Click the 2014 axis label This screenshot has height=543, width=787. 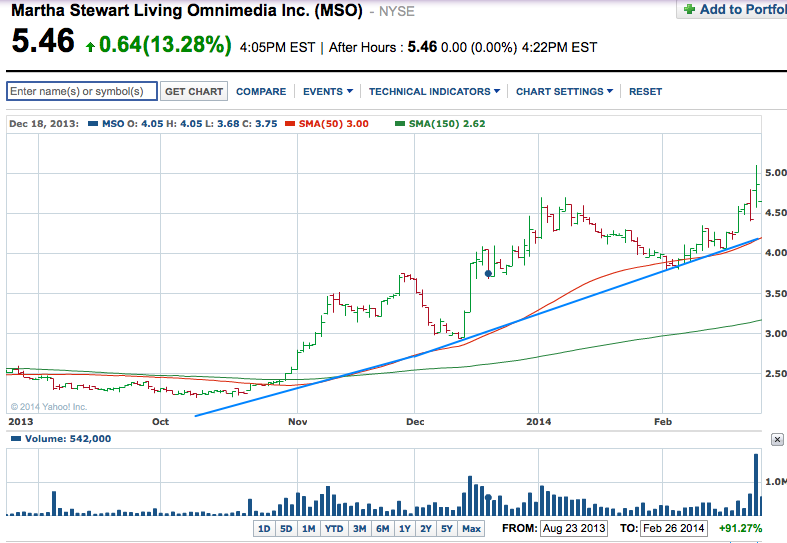(539, 422)
